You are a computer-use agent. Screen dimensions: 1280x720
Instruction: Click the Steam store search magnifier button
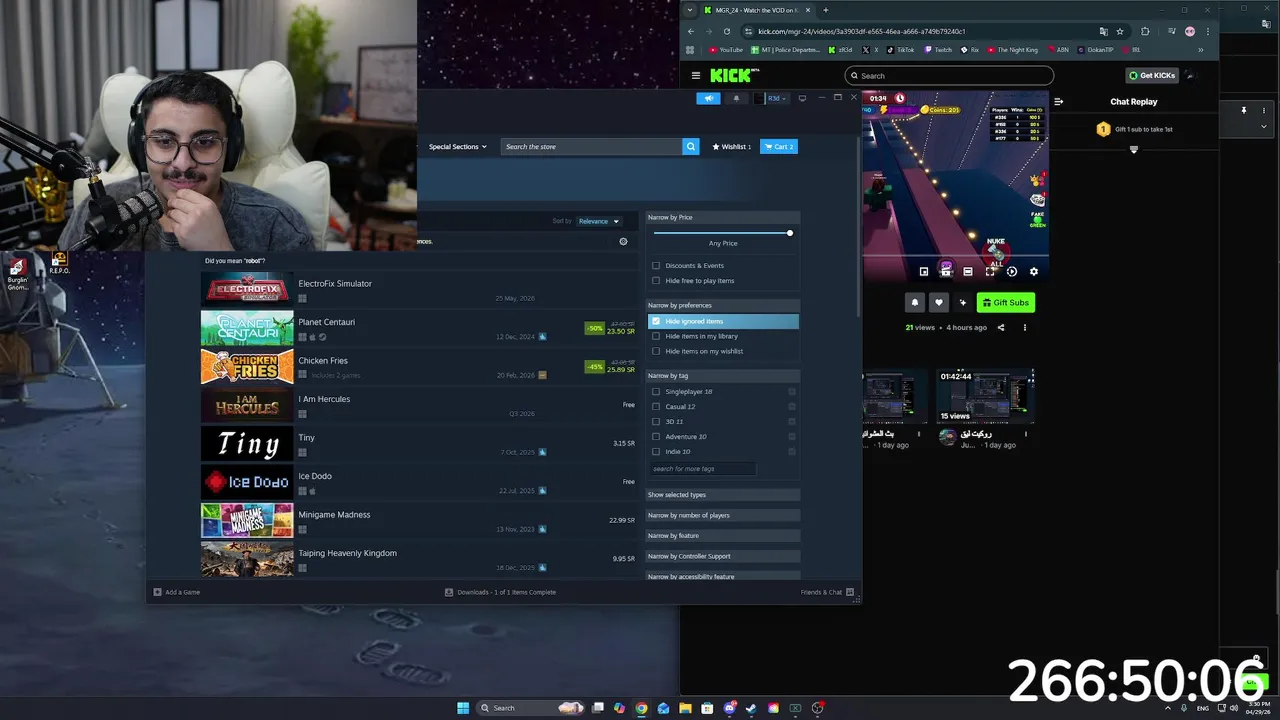click(x=690, y=146)
